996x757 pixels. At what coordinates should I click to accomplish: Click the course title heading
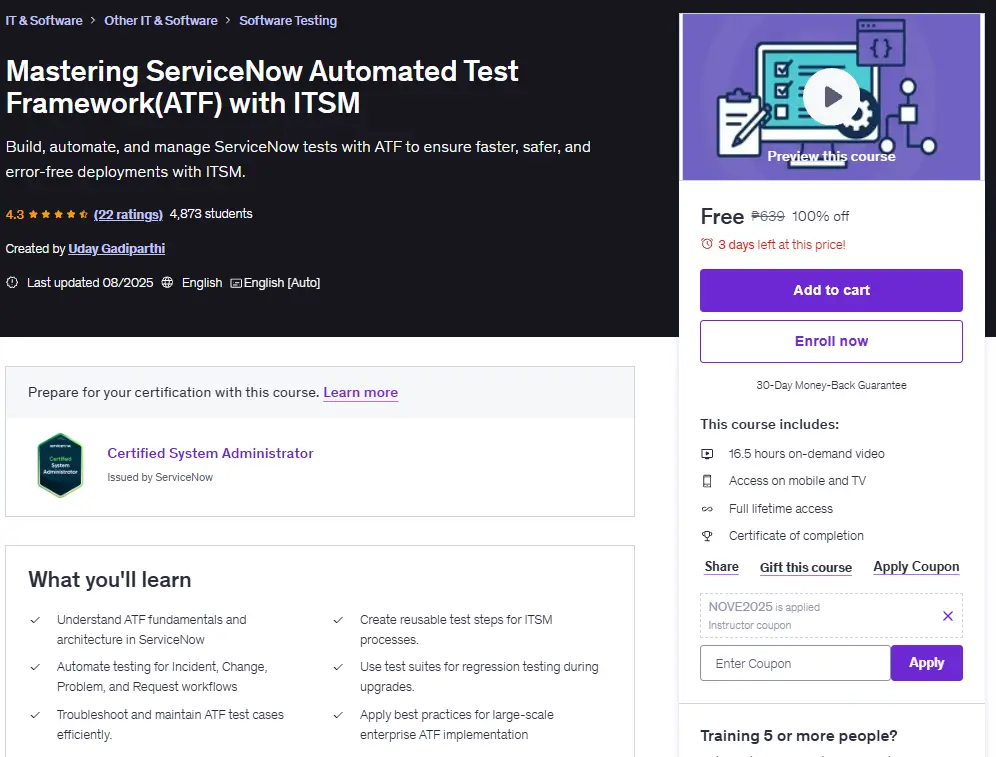click(262, 87)
